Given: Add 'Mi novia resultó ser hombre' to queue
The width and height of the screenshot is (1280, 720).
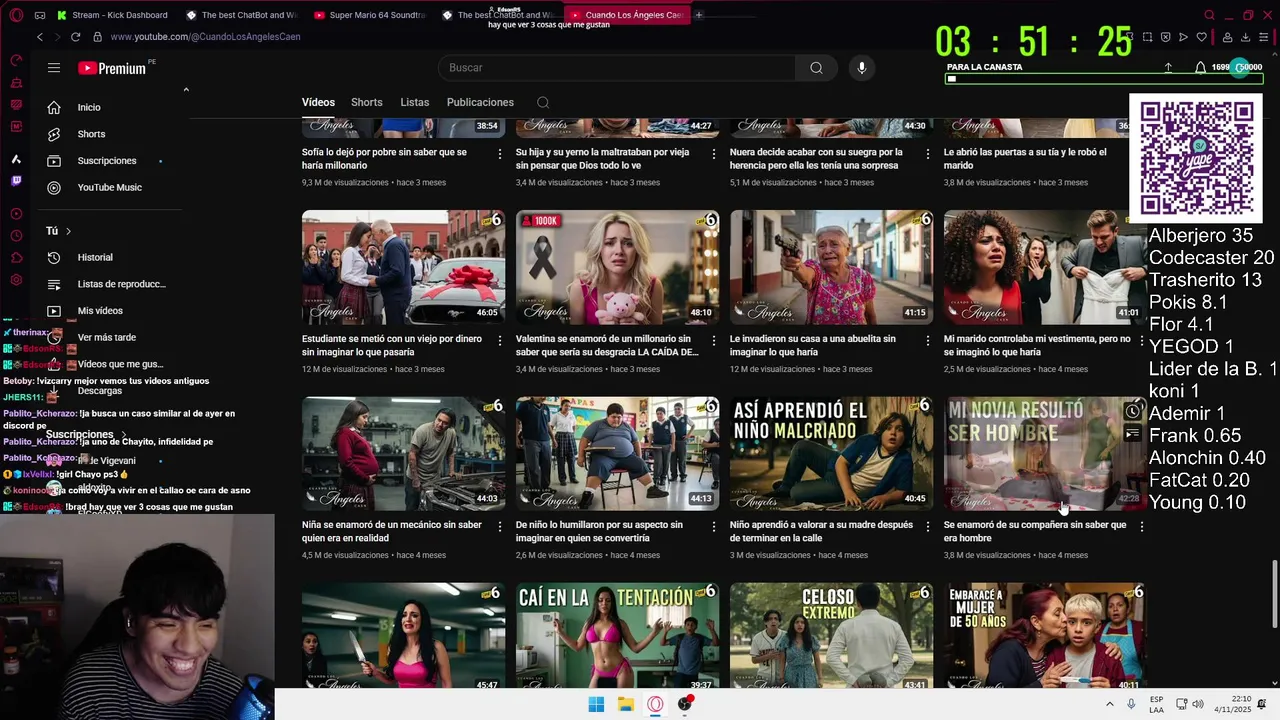Looking at the screenshot, I should 1132,434.
